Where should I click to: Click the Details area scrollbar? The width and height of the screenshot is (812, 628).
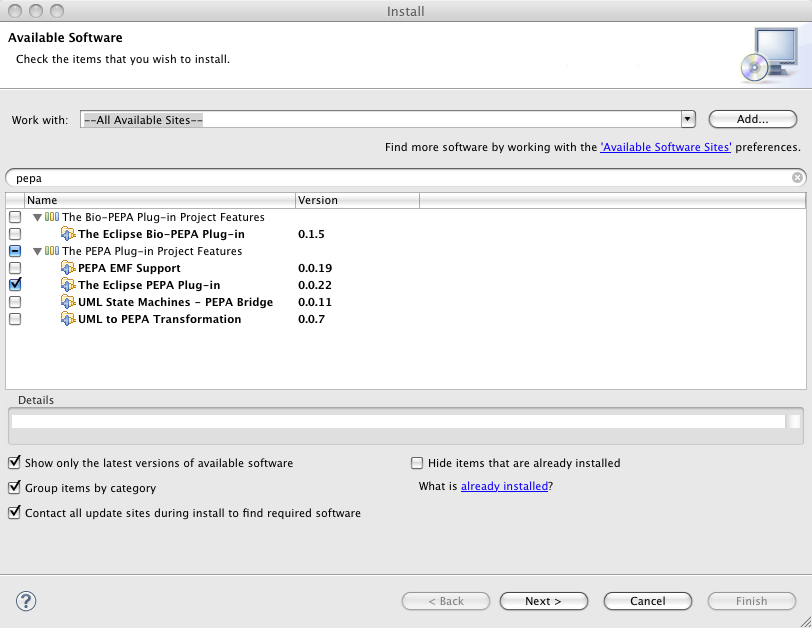(x=793, y=421)
